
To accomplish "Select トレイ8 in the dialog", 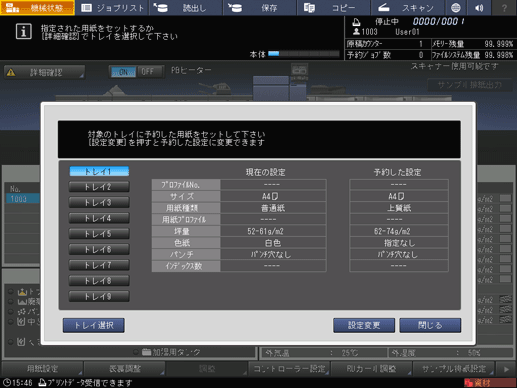I will pyautogui.click(x=99, y=281).
